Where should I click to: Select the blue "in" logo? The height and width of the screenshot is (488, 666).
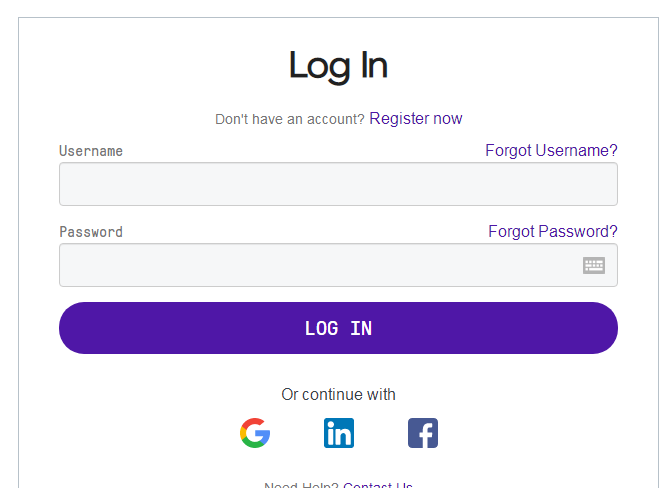tap(339, 433)
